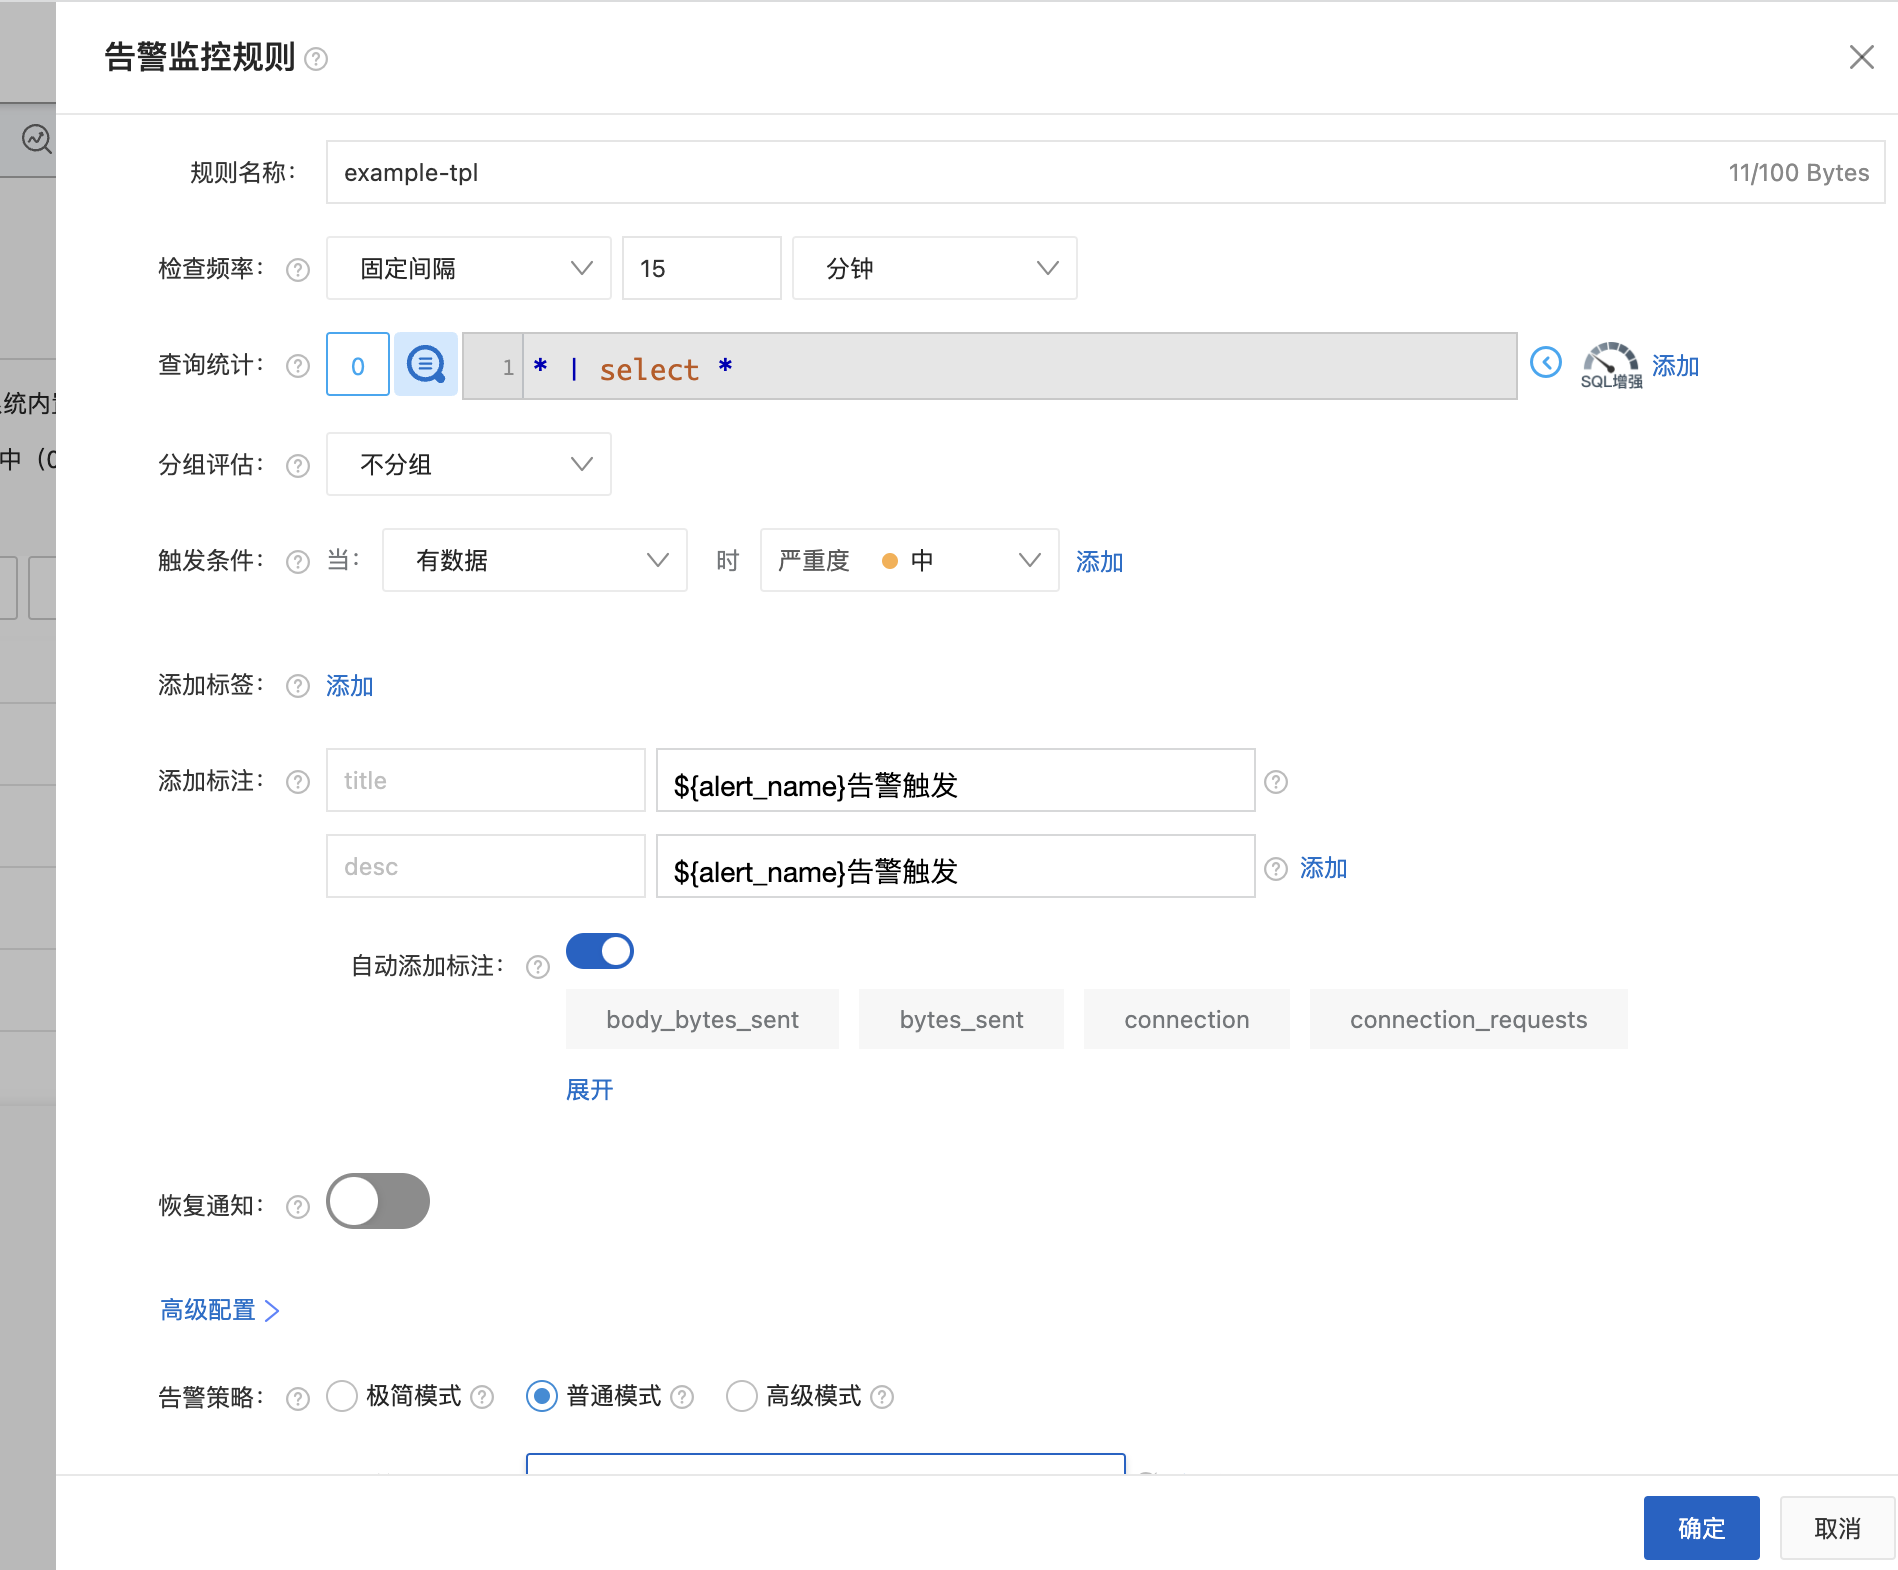
Task: Click 展开 to show more annotation fields
Action: click(590, 1090)
